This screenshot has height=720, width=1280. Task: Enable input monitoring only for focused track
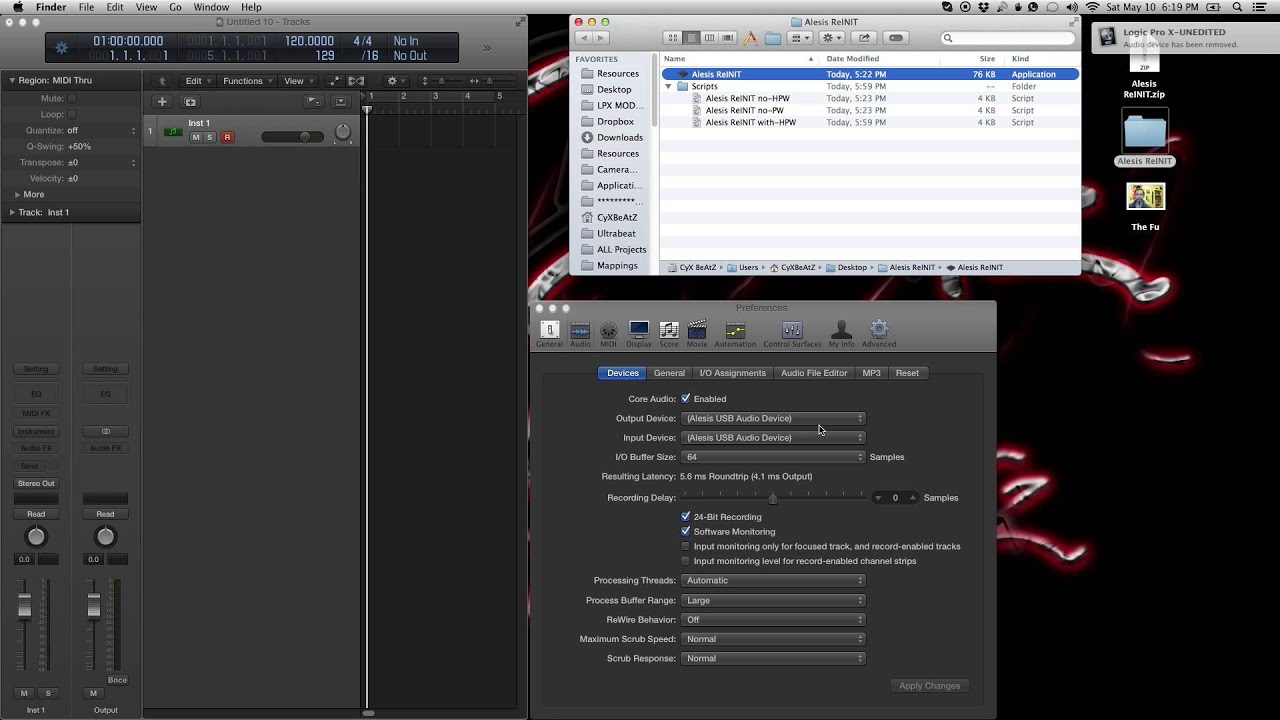(686, 546)
